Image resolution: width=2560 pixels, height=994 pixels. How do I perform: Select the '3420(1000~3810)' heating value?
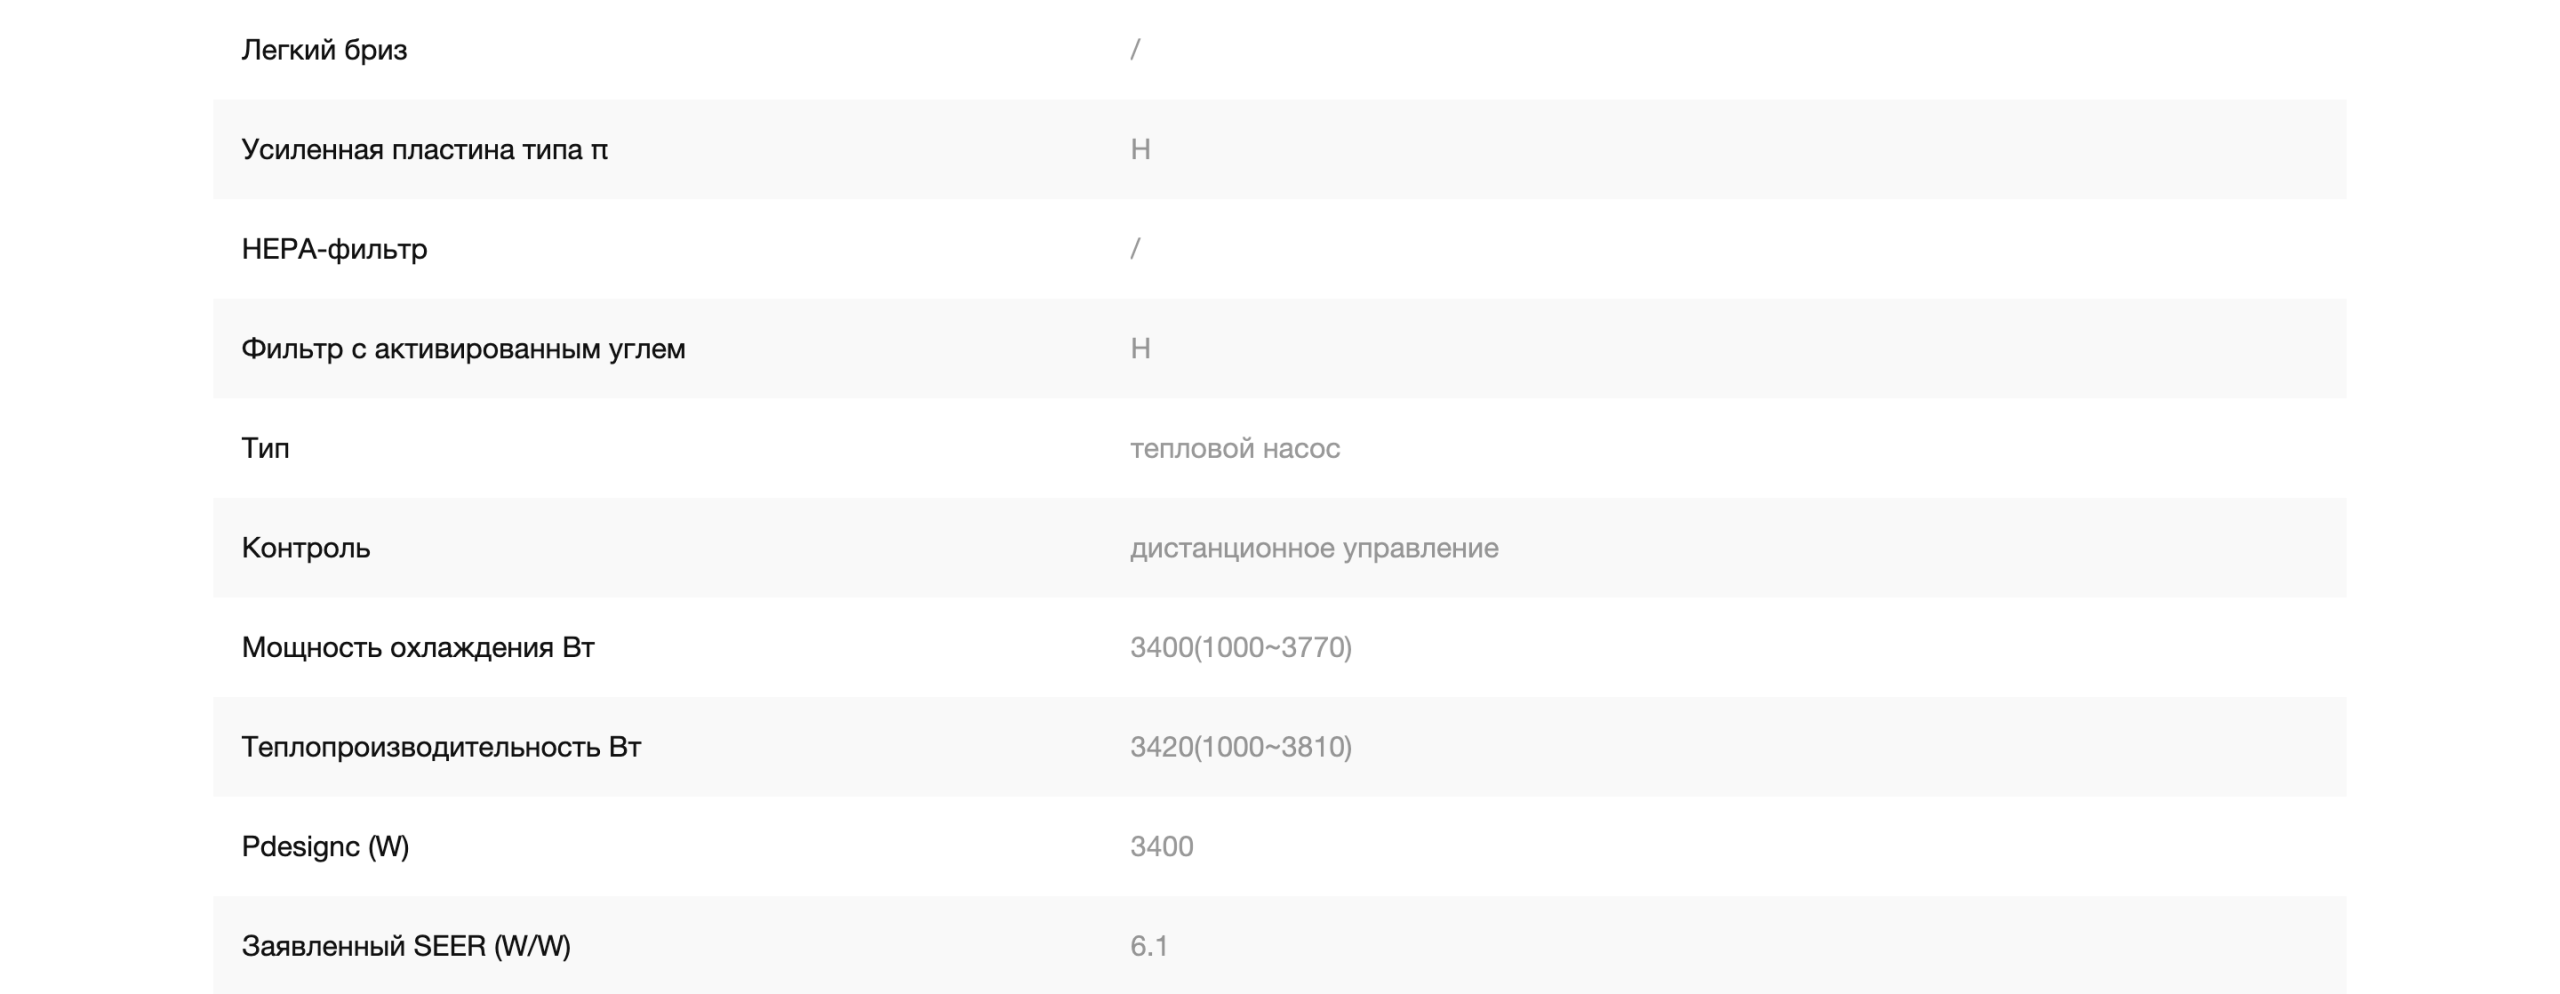point(1241,747)
